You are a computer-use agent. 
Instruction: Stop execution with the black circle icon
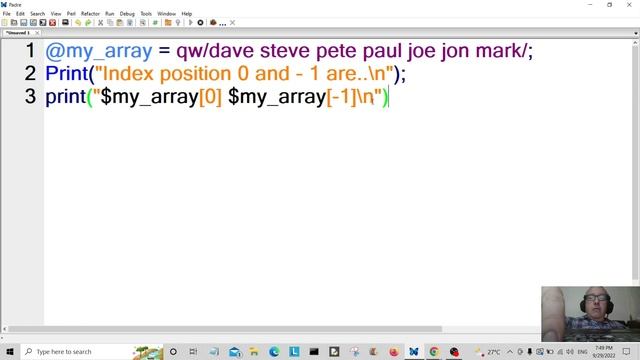click(x=200, y=23)
